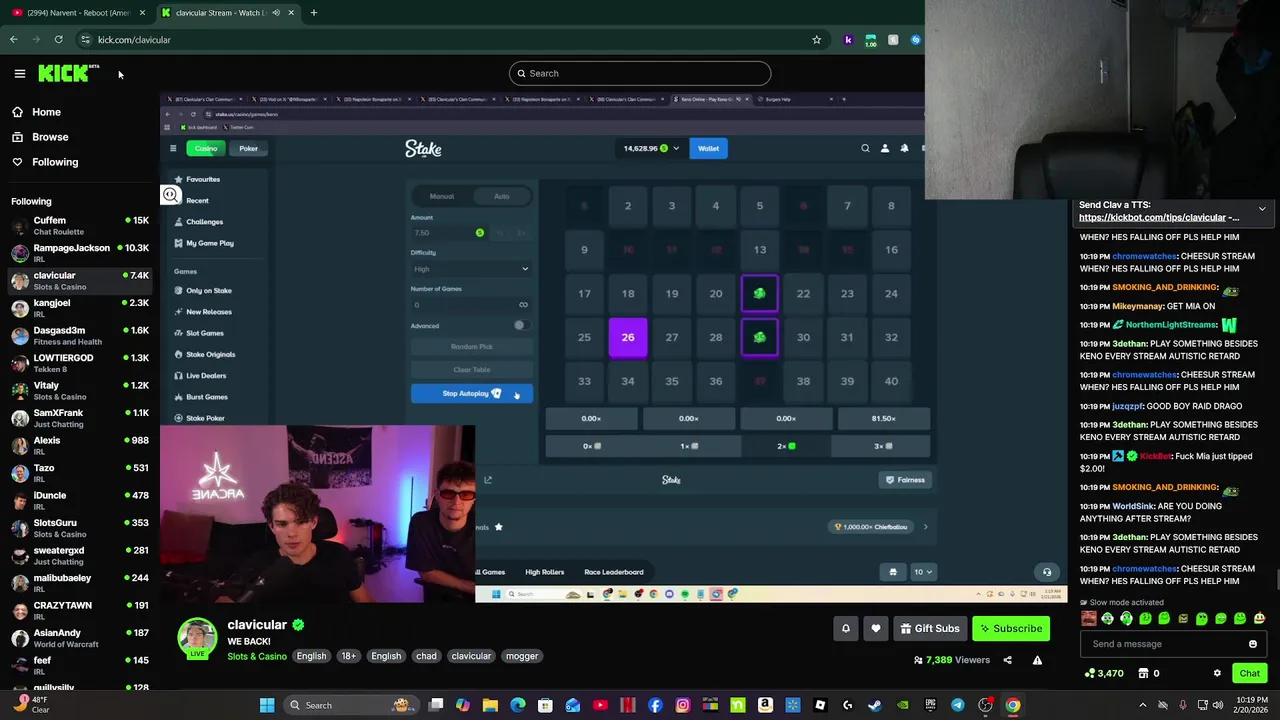Open the taskbar clock and date

(x=1251, y=705)
